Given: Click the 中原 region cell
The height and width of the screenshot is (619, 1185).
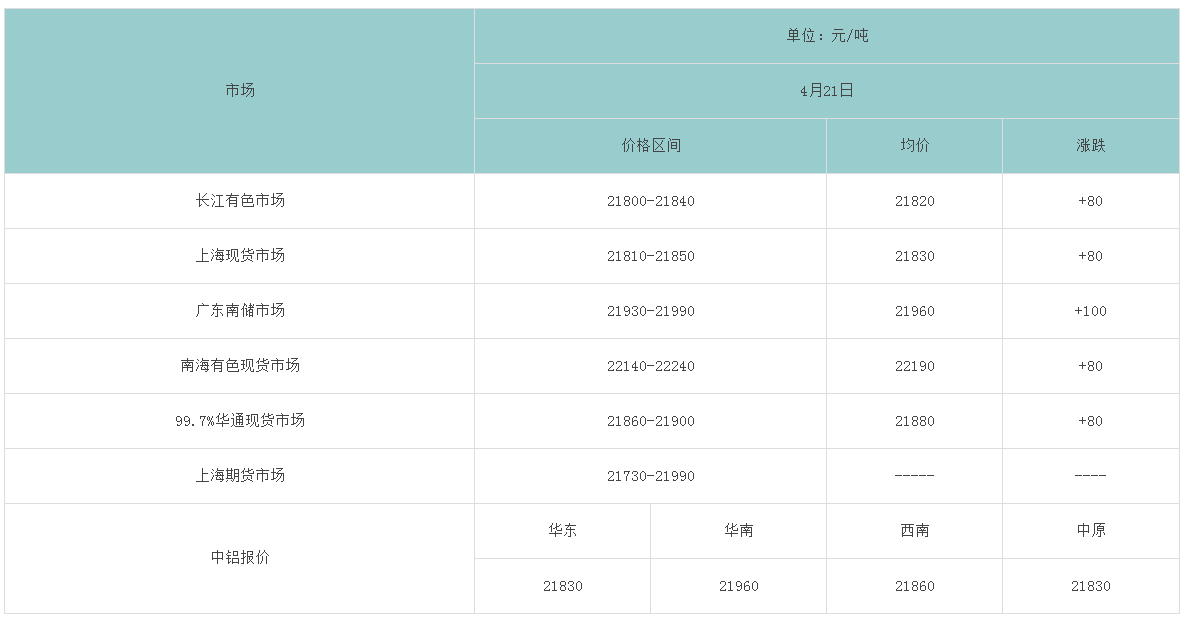Looking at the screenshot, I should (1090, 531).
